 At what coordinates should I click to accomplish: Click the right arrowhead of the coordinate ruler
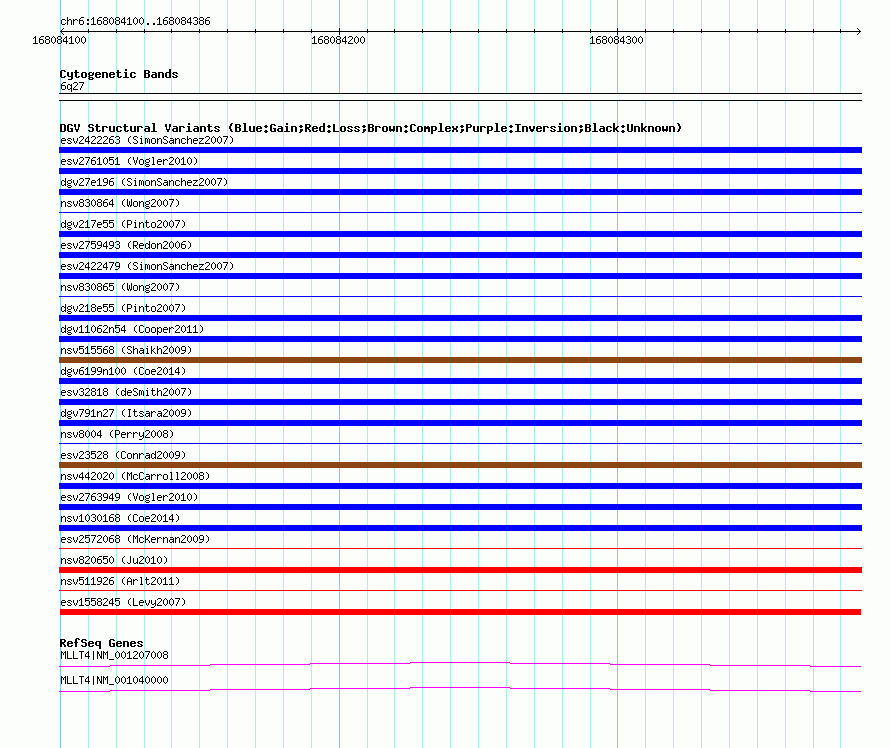click(859, 31)
